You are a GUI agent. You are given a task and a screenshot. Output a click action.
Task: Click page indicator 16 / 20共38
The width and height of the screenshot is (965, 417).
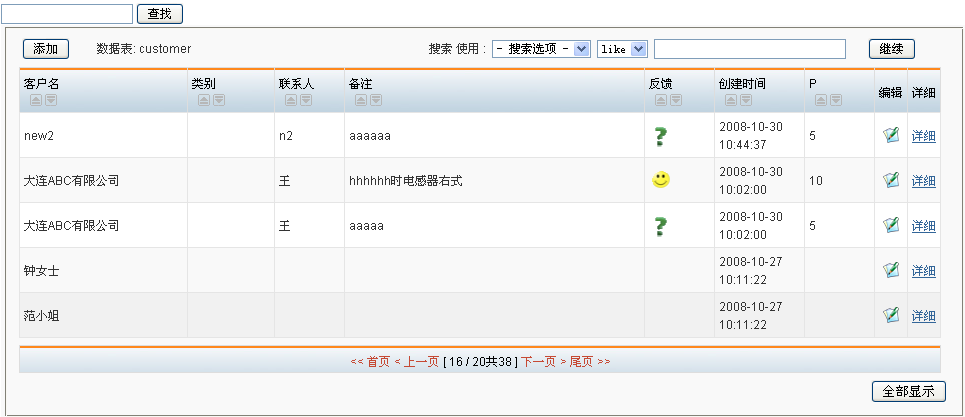(x=480, y=362)
